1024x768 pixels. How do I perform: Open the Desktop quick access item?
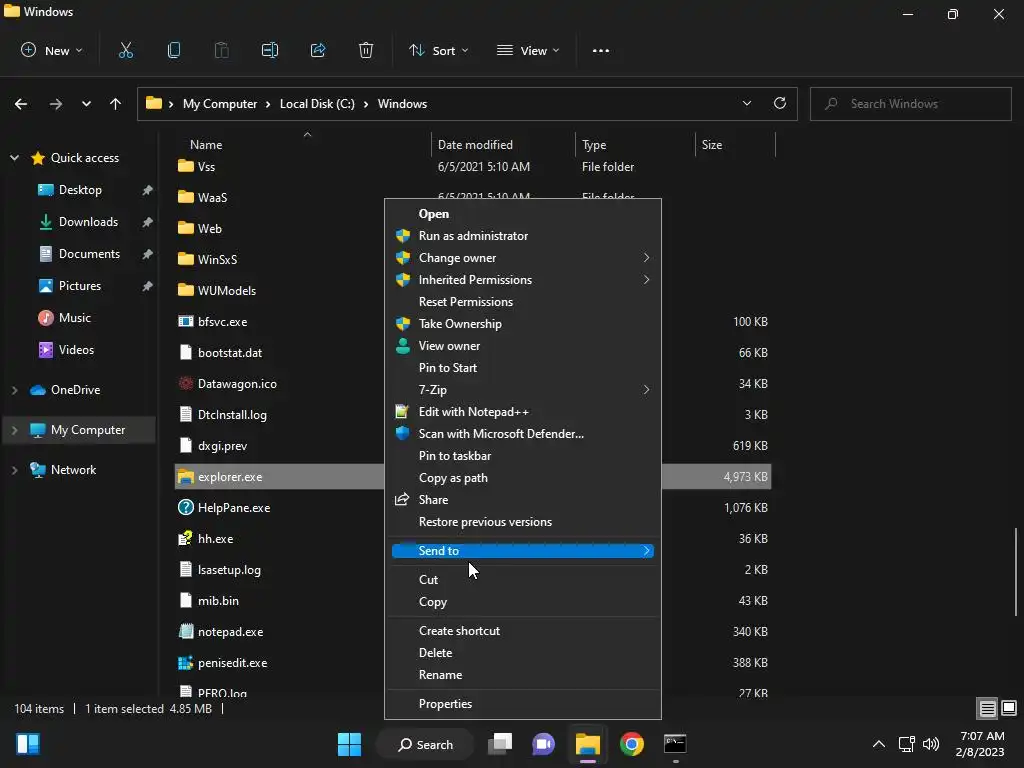80,189
